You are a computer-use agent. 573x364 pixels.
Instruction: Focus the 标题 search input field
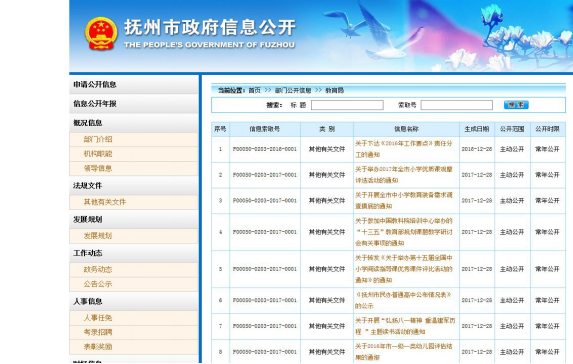pyautogui.click(x=347, y=105)
